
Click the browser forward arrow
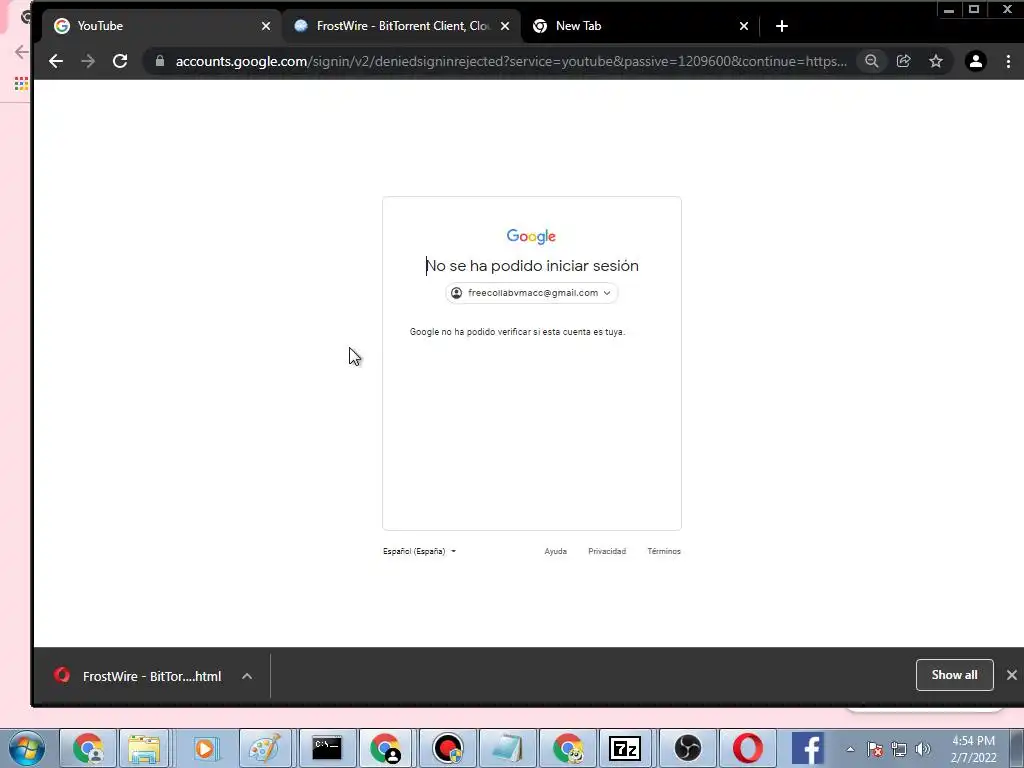point(88,61)
